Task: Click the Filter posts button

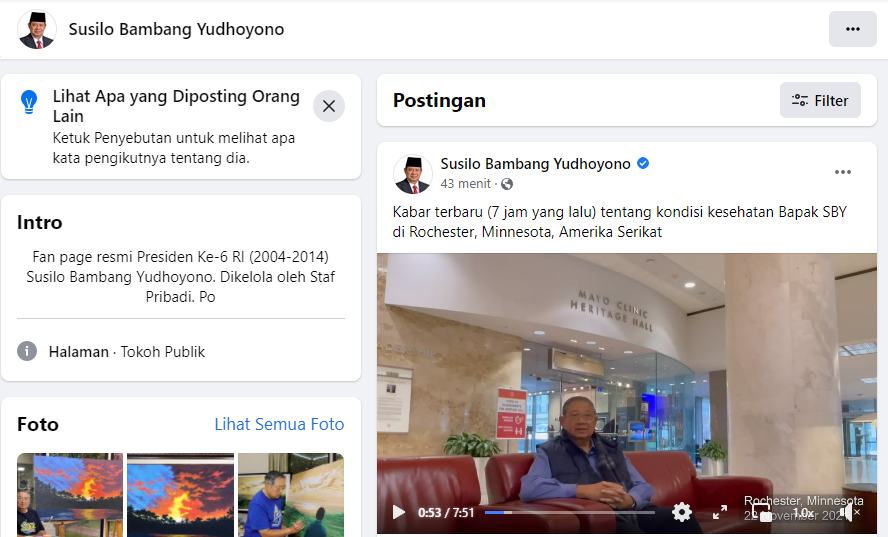Action: pyautogui.click(x=820, y=100)
